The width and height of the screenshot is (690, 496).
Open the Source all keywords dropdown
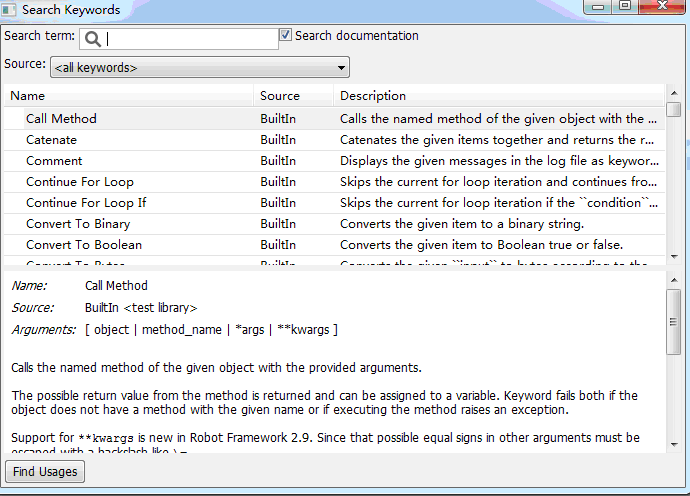200,67
